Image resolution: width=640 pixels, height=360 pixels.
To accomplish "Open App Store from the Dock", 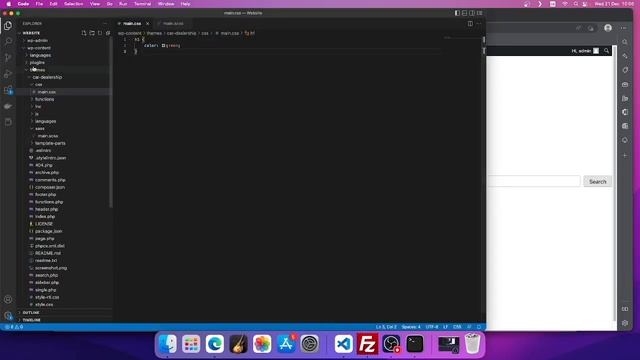I will pyautogui.click(x=286, y=344).
